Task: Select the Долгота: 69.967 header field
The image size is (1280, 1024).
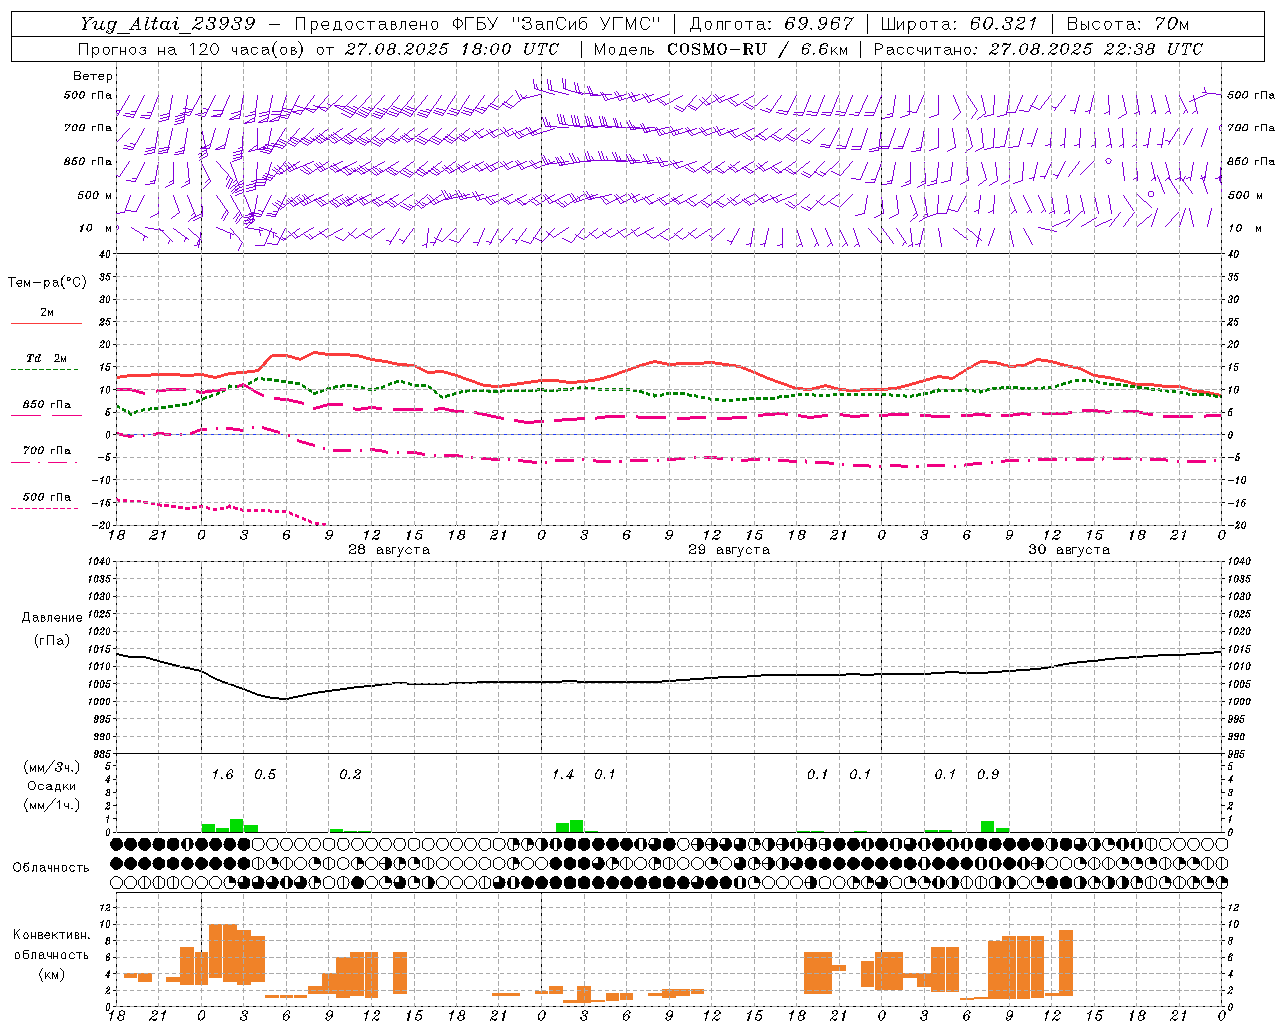Action: 772,24
